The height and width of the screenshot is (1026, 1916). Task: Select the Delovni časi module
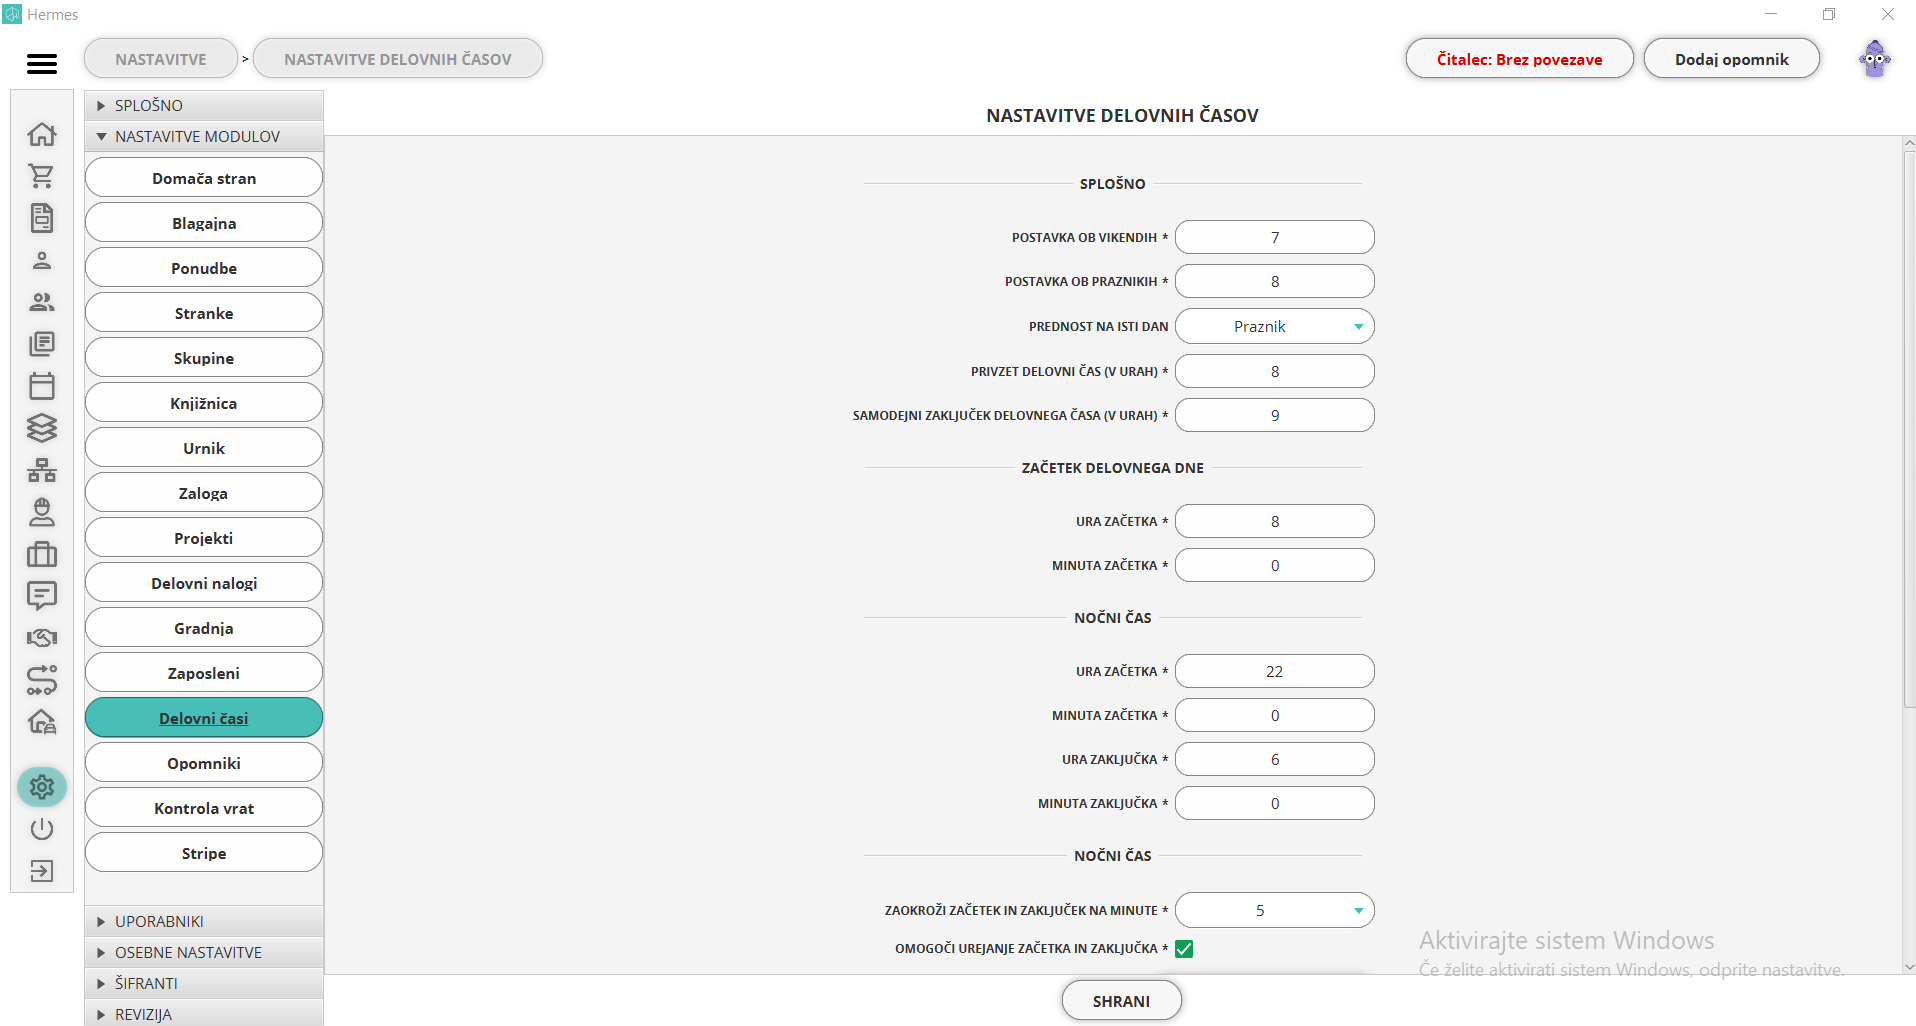(x=204, y=718)
